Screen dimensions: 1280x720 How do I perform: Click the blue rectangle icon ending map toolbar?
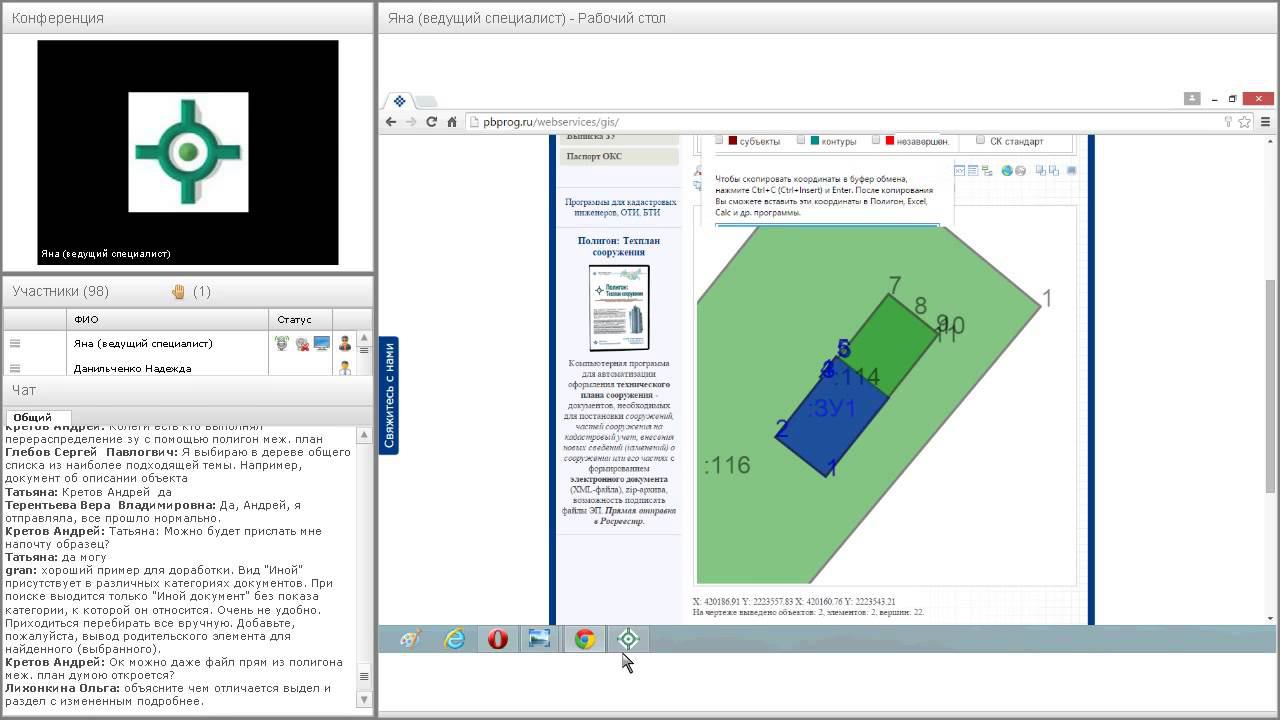[1072, 171]
